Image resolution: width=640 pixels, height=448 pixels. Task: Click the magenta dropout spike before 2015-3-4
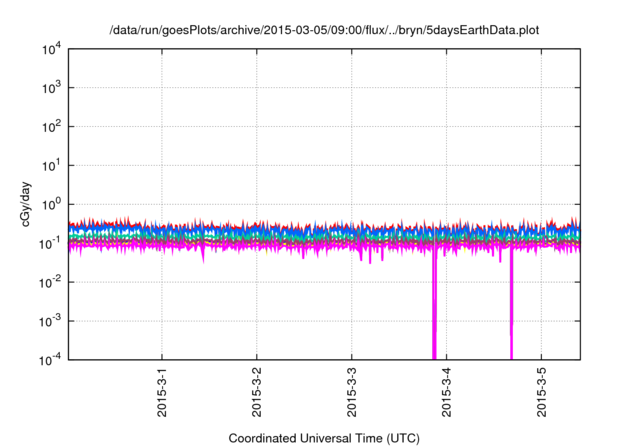point(434,302)
